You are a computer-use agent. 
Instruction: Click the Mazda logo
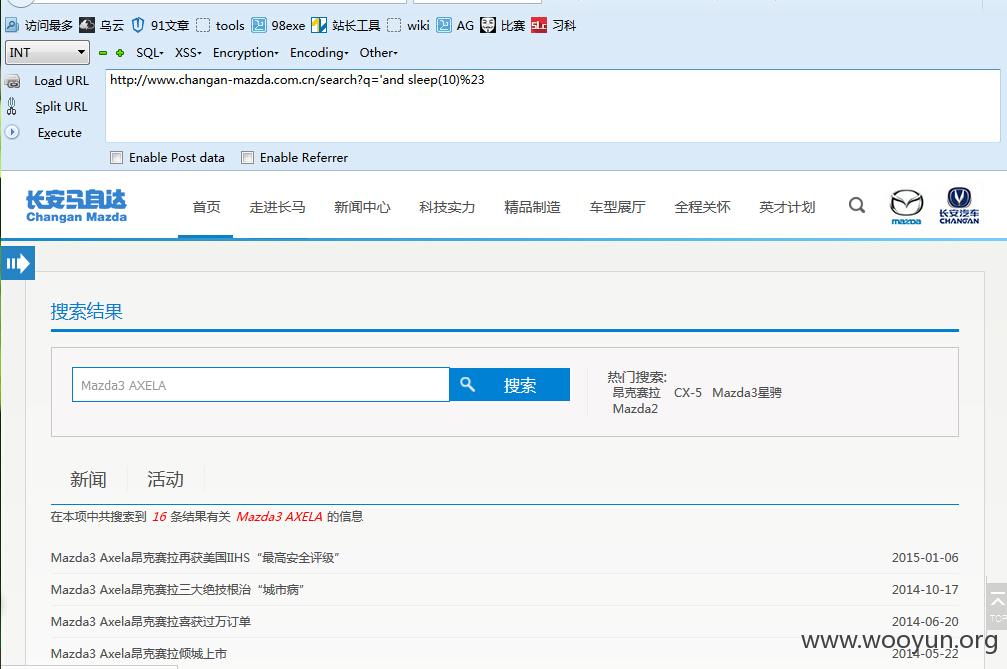pos(906,206)
